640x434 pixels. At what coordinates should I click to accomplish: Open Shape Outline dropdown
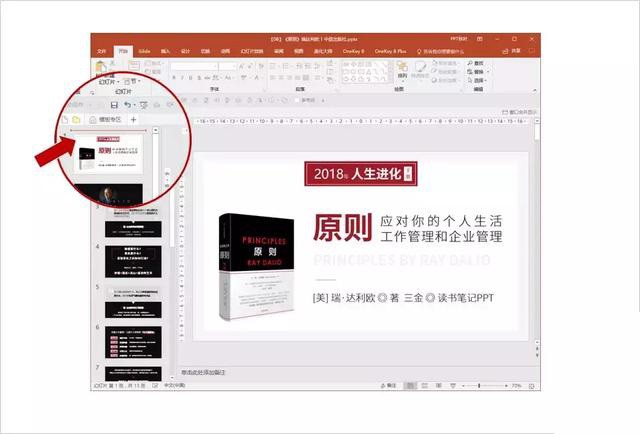(x=445, y=72)
